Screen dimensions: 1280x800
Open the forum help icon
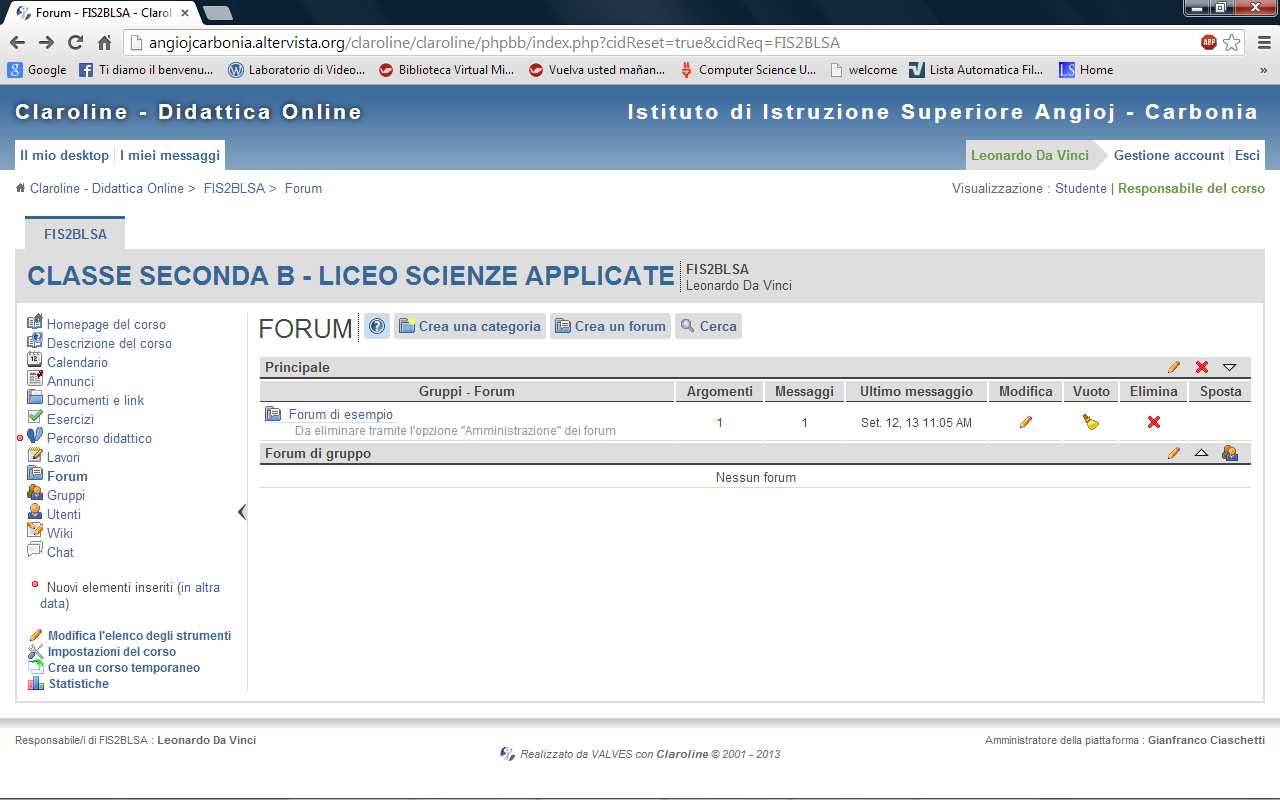(x=376, y=326)
